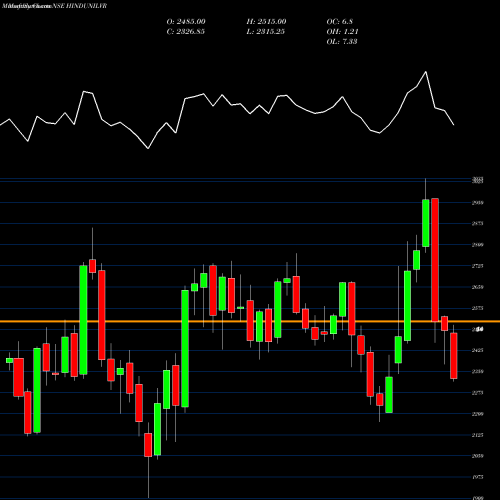Click the 2200 price axis label
Screen dimensions: 500x500
pos(478,414)
